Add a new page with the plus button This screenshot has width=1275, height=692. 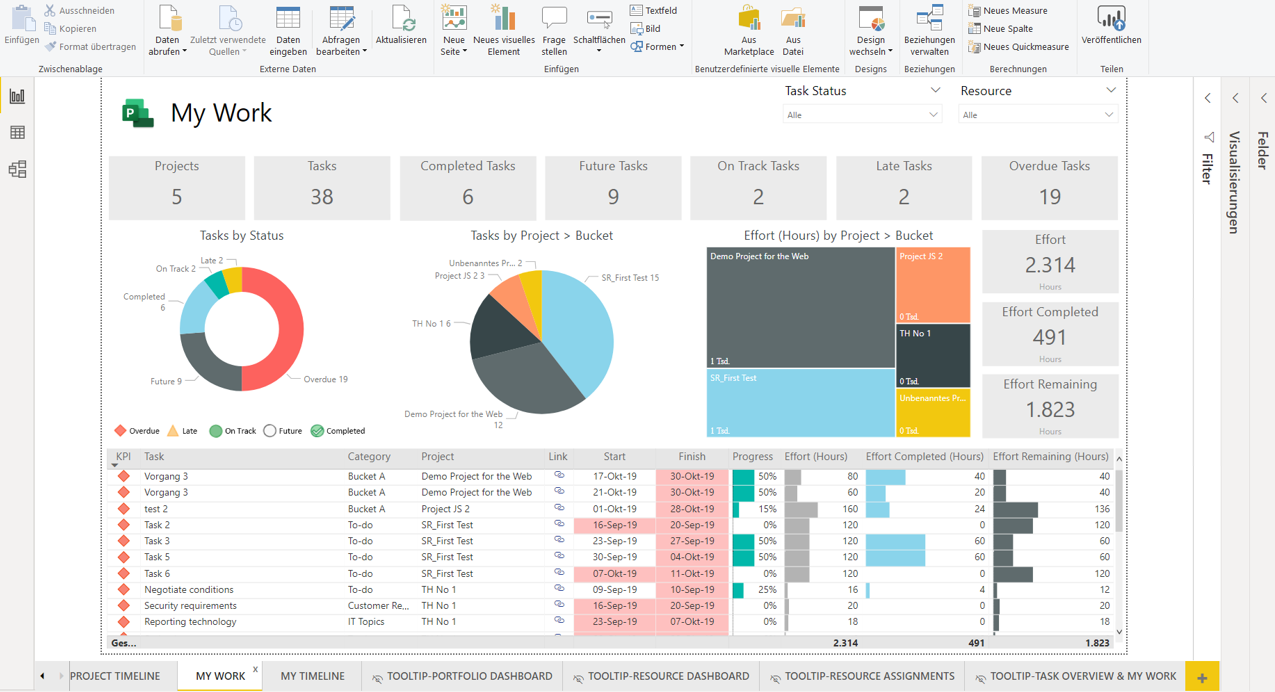[1202, 676]
